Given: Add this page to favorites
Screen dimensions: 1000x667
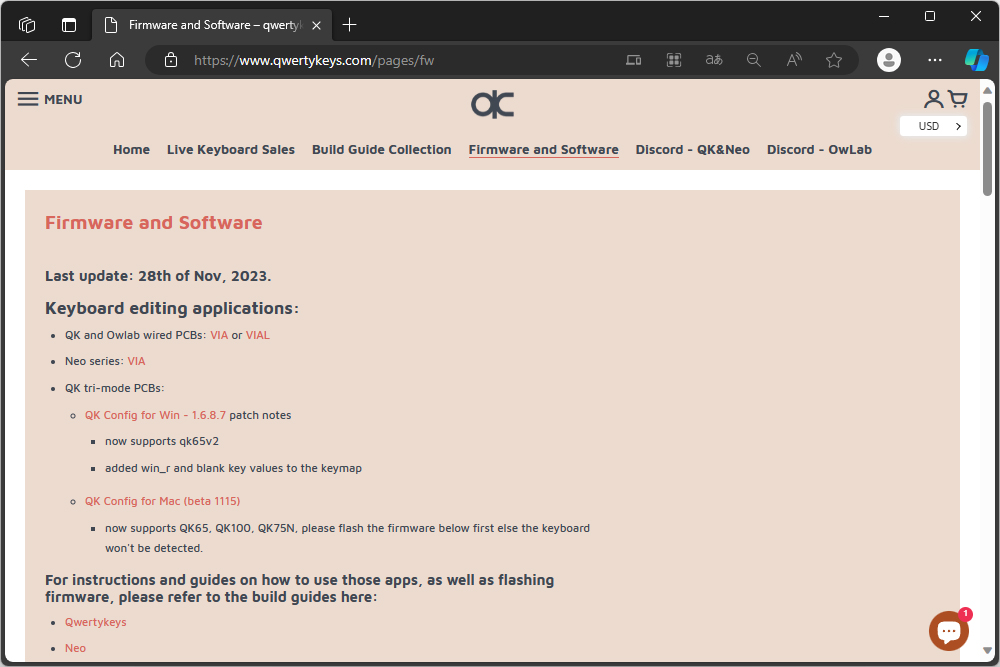Looking at the screenshot, I should pyautogui.click(x=834, y=60).
